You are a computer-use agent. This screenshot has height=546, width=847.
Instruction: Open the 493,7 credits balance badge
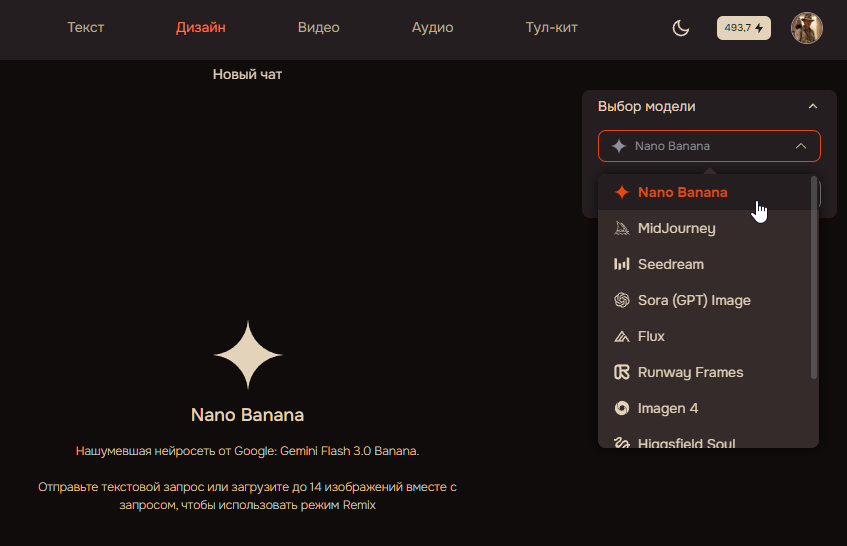[x=744, y=28]
